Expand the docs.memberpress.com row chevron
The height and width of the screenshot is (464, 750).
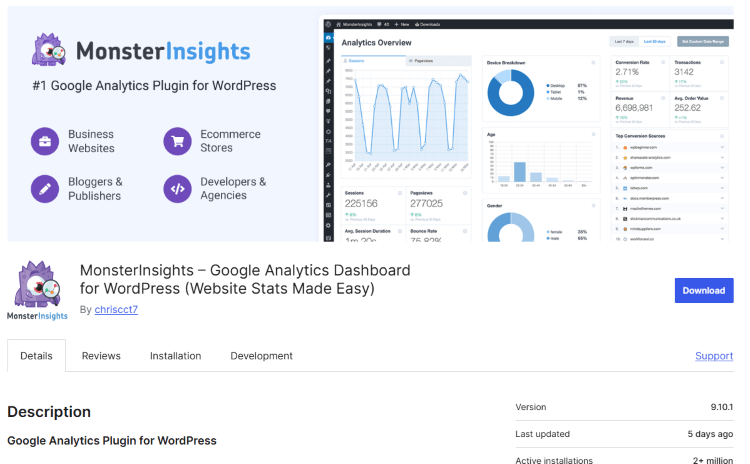pyautogui.click(x=722, y=198)
